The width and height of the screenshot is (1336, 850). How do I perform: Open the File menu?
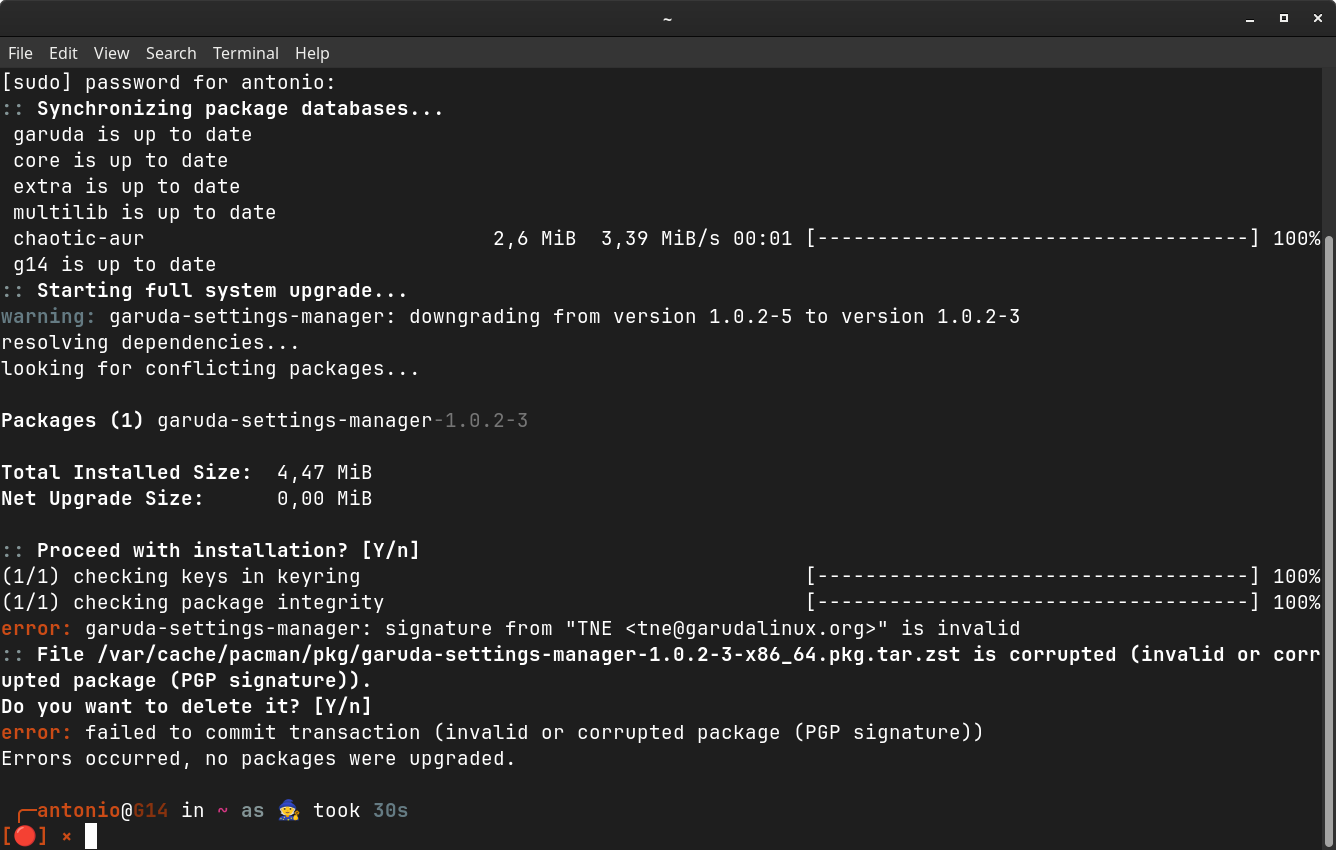pyautogui.click(x=20, y=53)
